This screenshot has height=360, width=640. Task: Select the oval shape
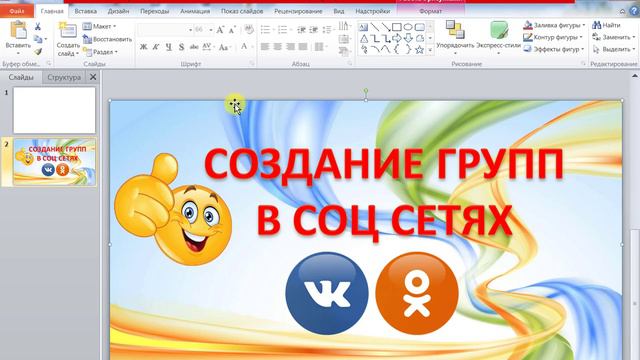[408, 27]
